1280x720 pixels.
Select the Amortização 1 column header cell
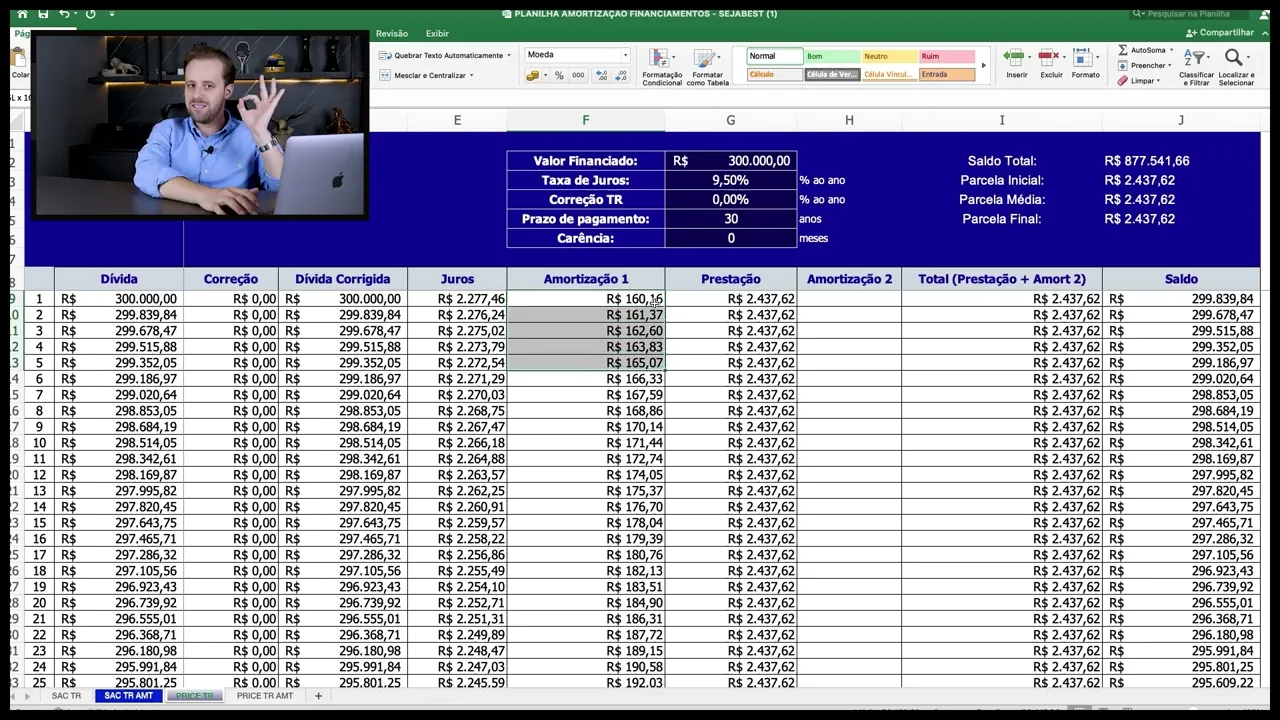click(x=586, y=279)
